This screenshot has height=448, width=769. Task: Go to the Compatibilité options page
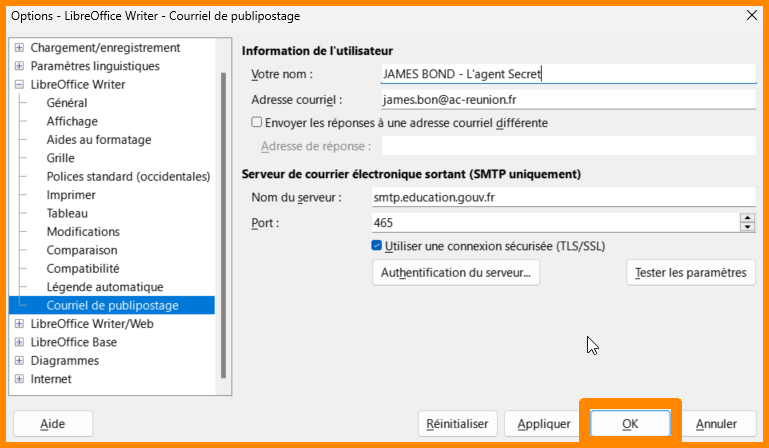coord(83,269)
